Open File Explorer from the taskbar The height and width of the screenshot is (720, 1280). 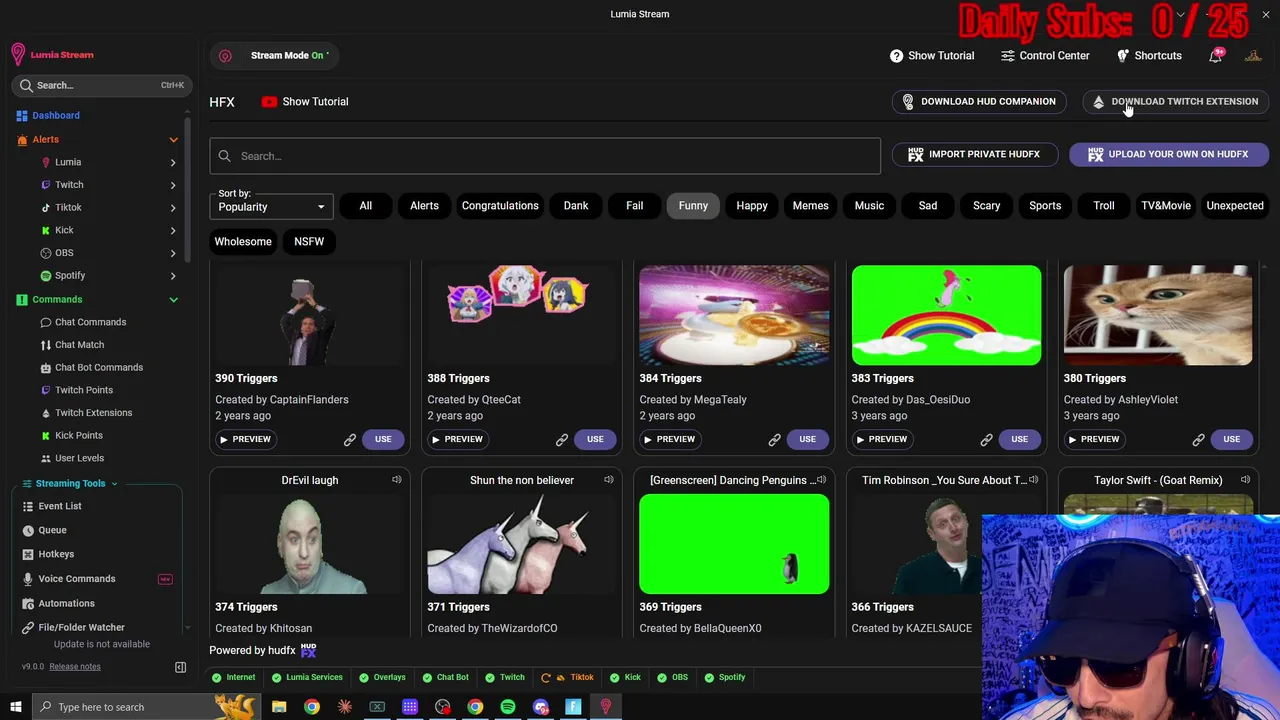(x=279, y=707)
